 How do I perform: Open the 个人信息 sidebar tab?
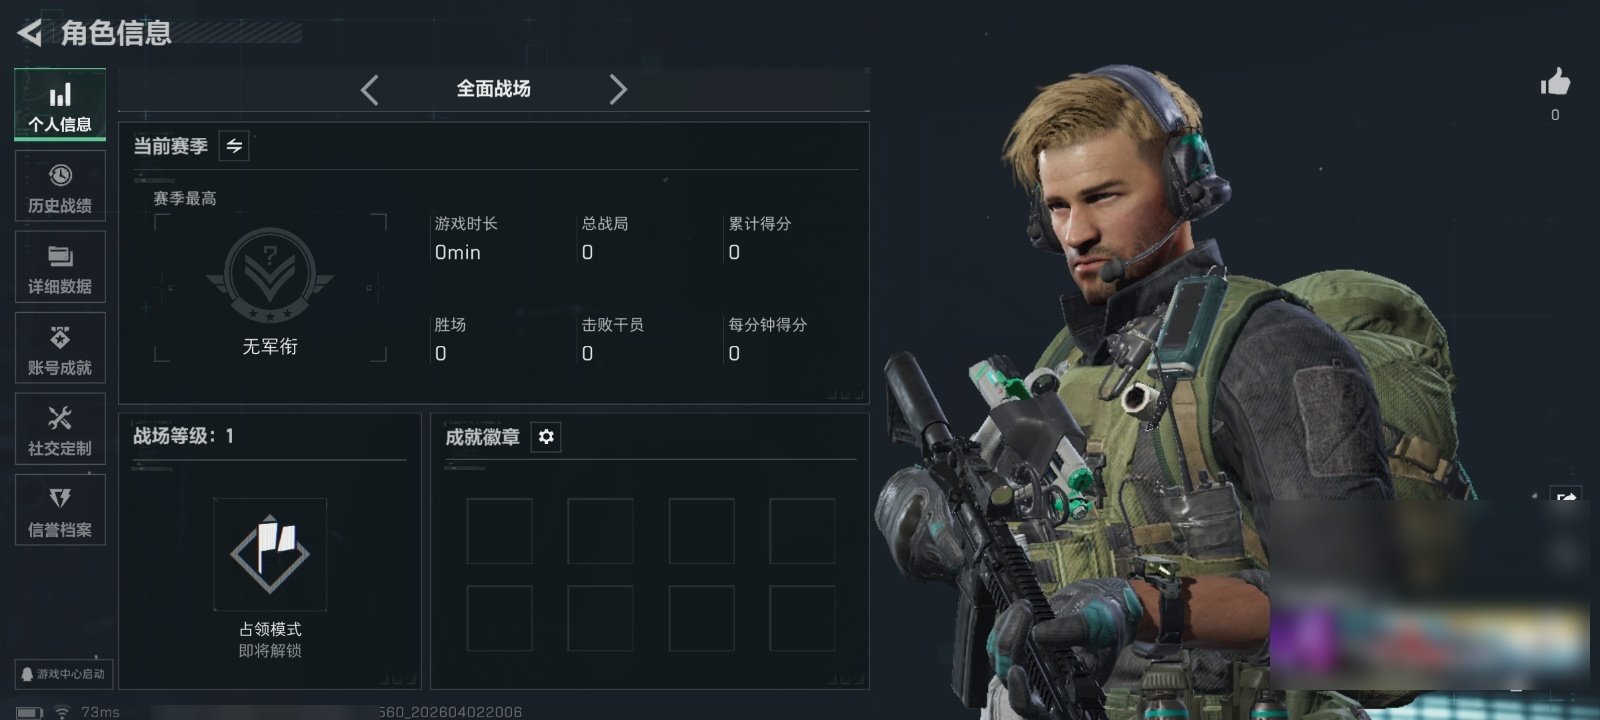(60, 105)
